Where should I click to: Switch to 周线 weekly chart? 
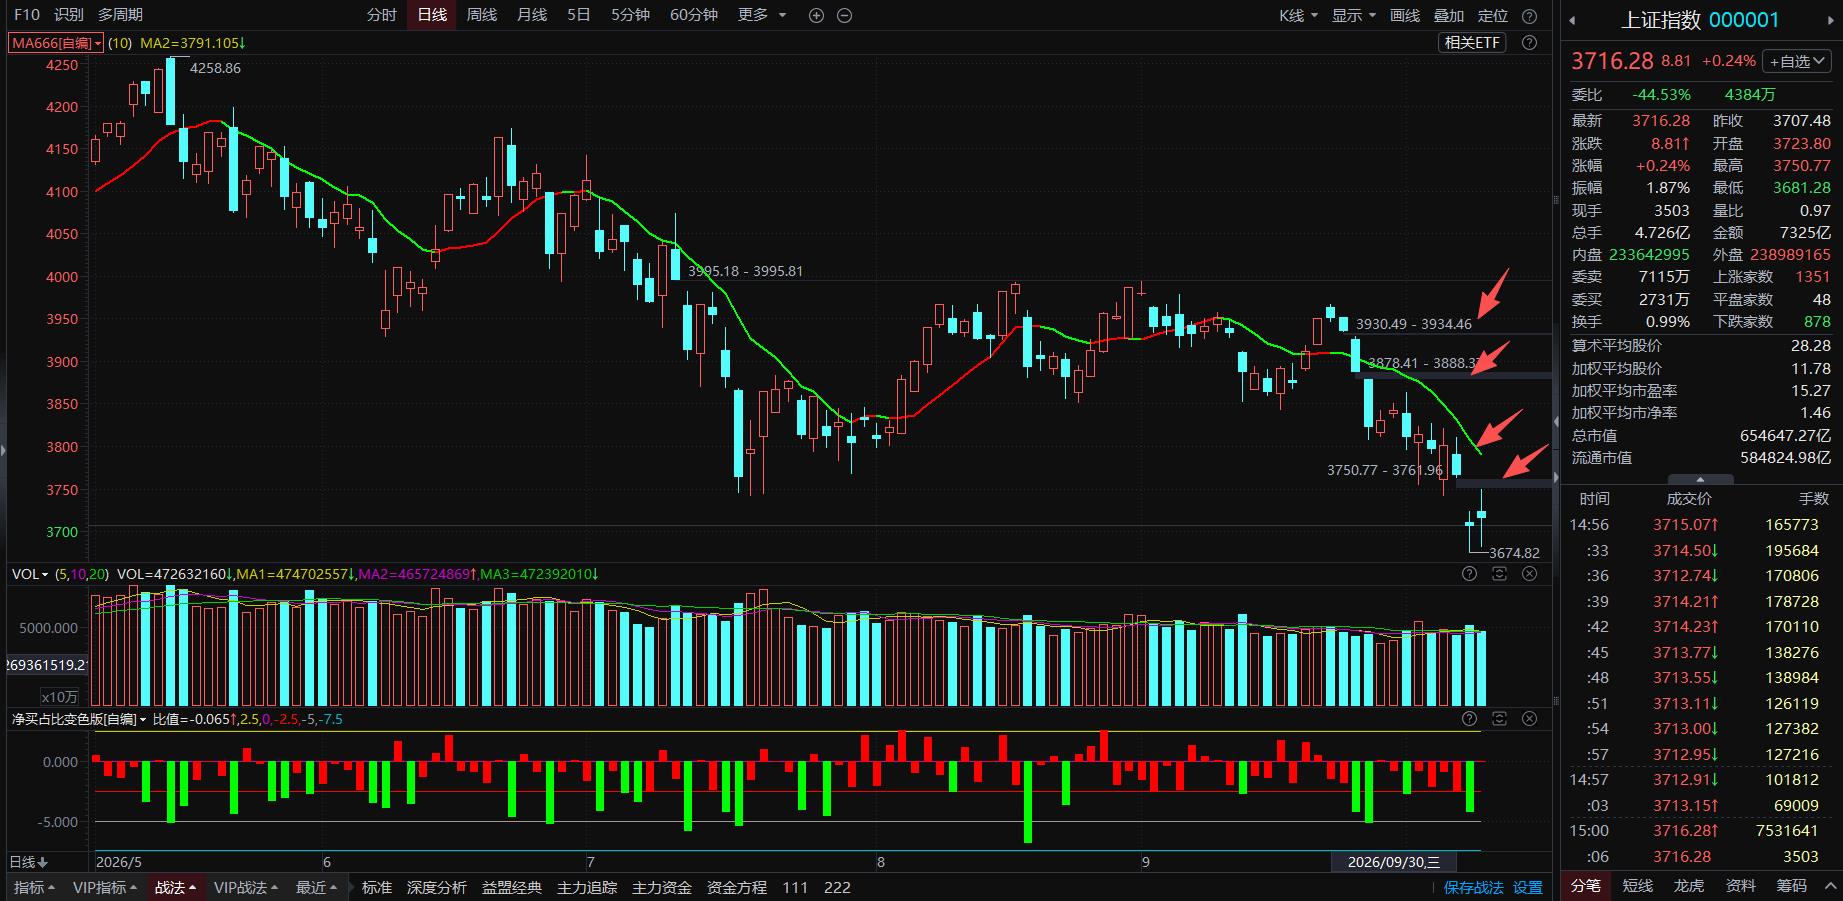point(482,15)
